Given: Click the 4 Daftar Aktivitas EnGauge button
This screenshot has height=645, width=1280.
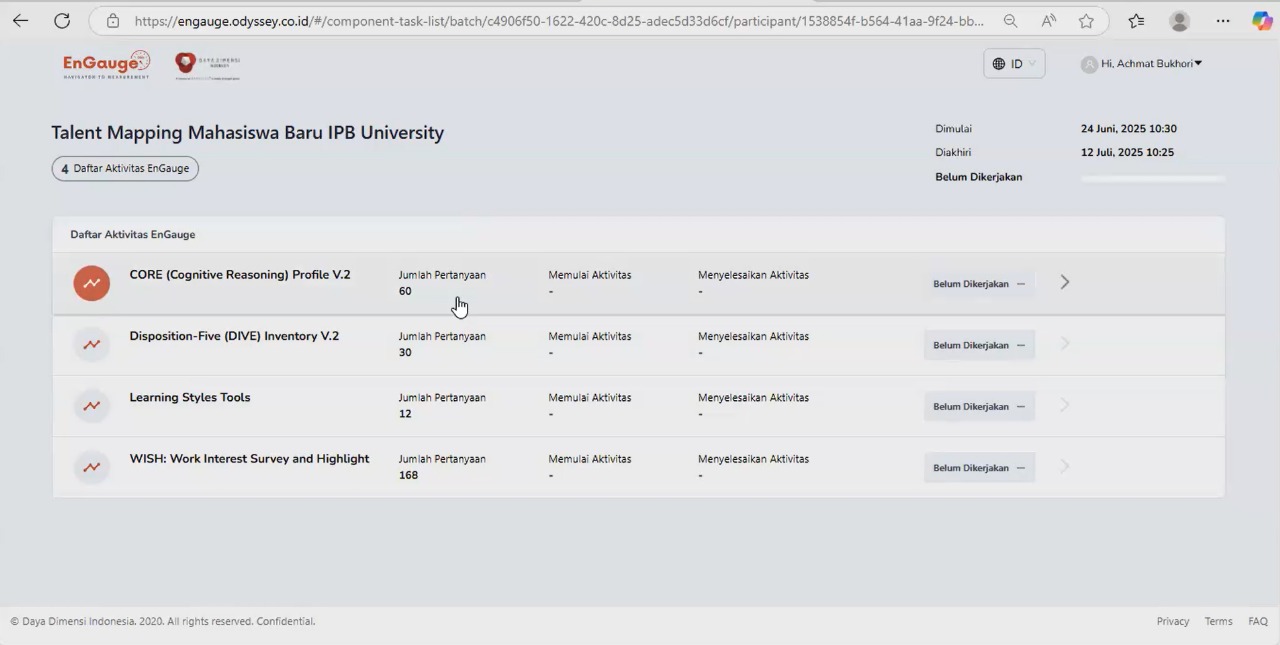Looking at the screenshot, I should tap(125, 169).
